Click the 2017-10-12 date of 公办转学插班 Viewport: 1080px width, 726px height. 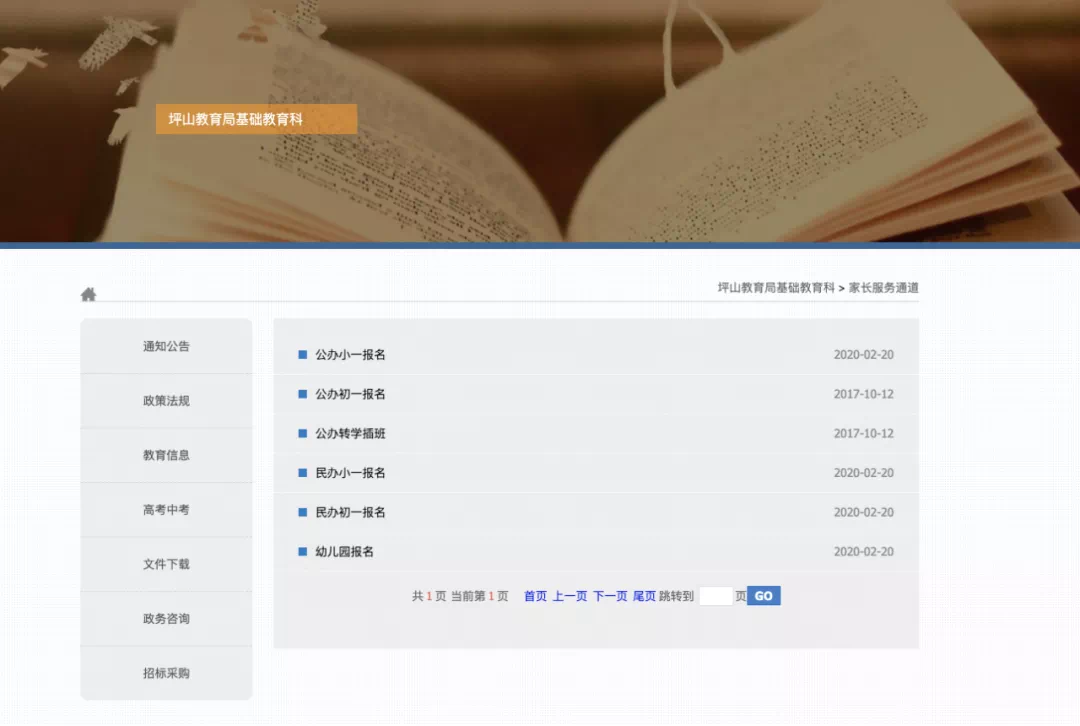863,433
